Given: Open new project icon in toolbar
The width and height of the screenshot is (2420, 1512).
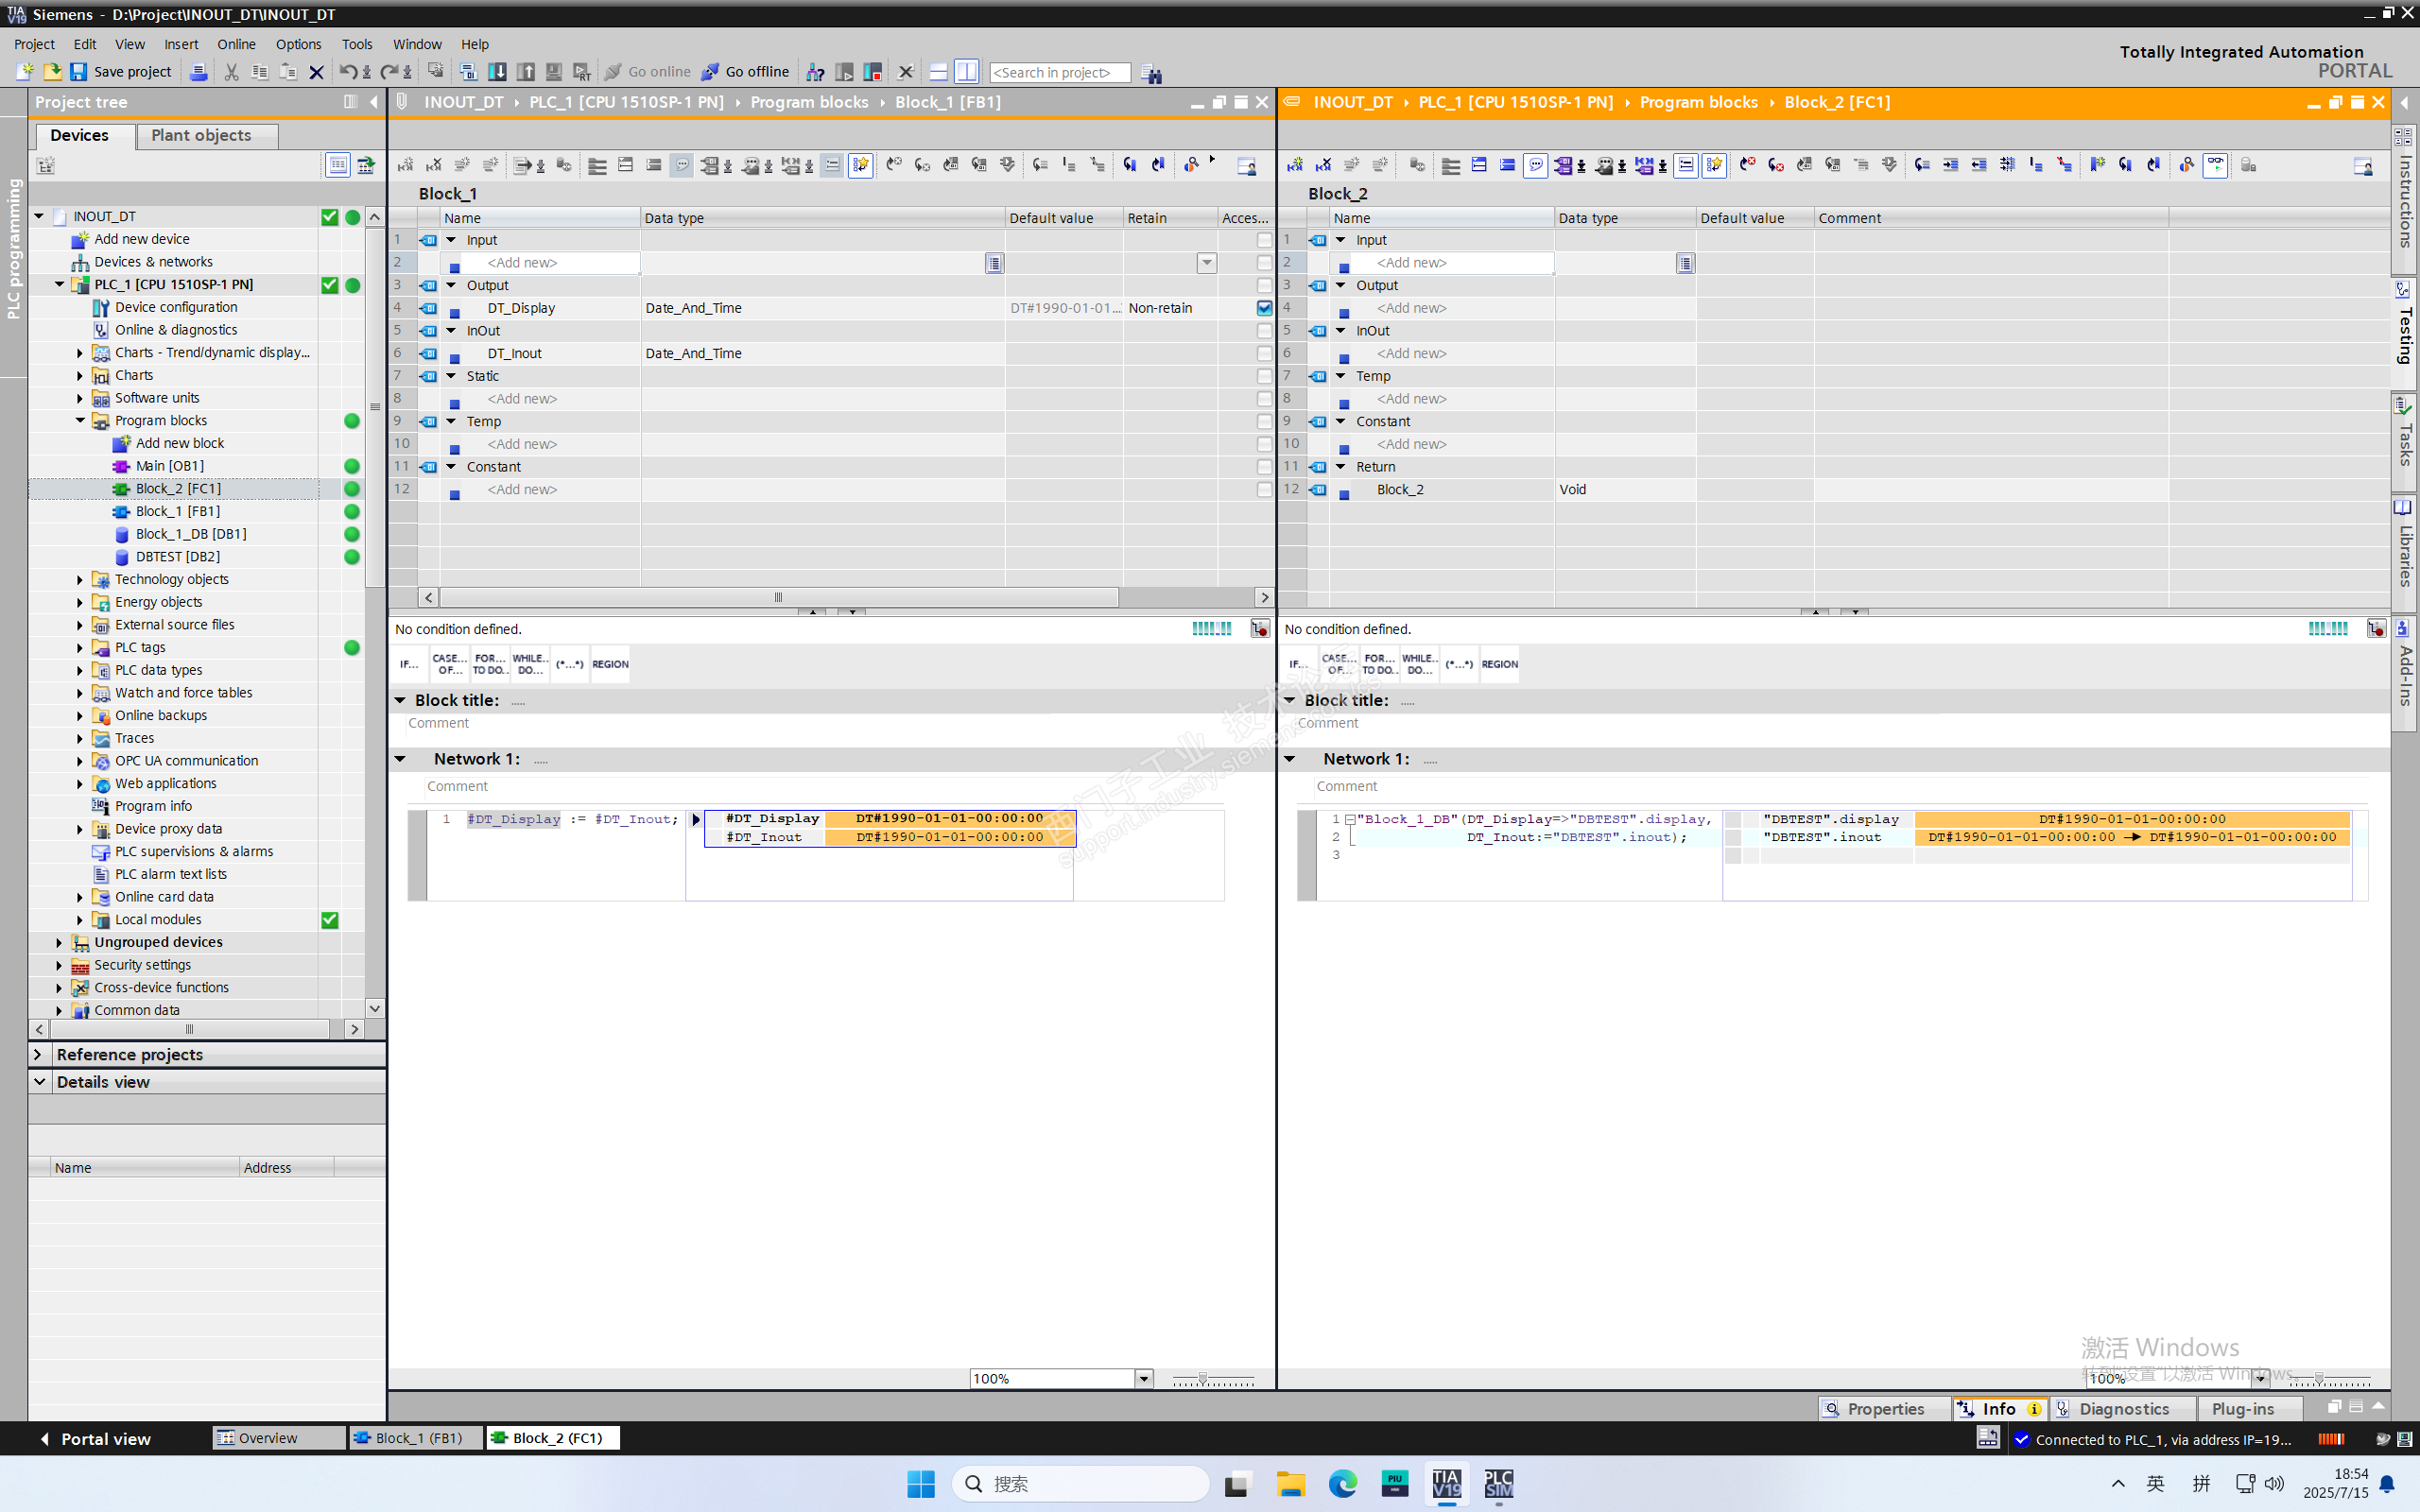Looking at the screenshot, I should [24, 72].
